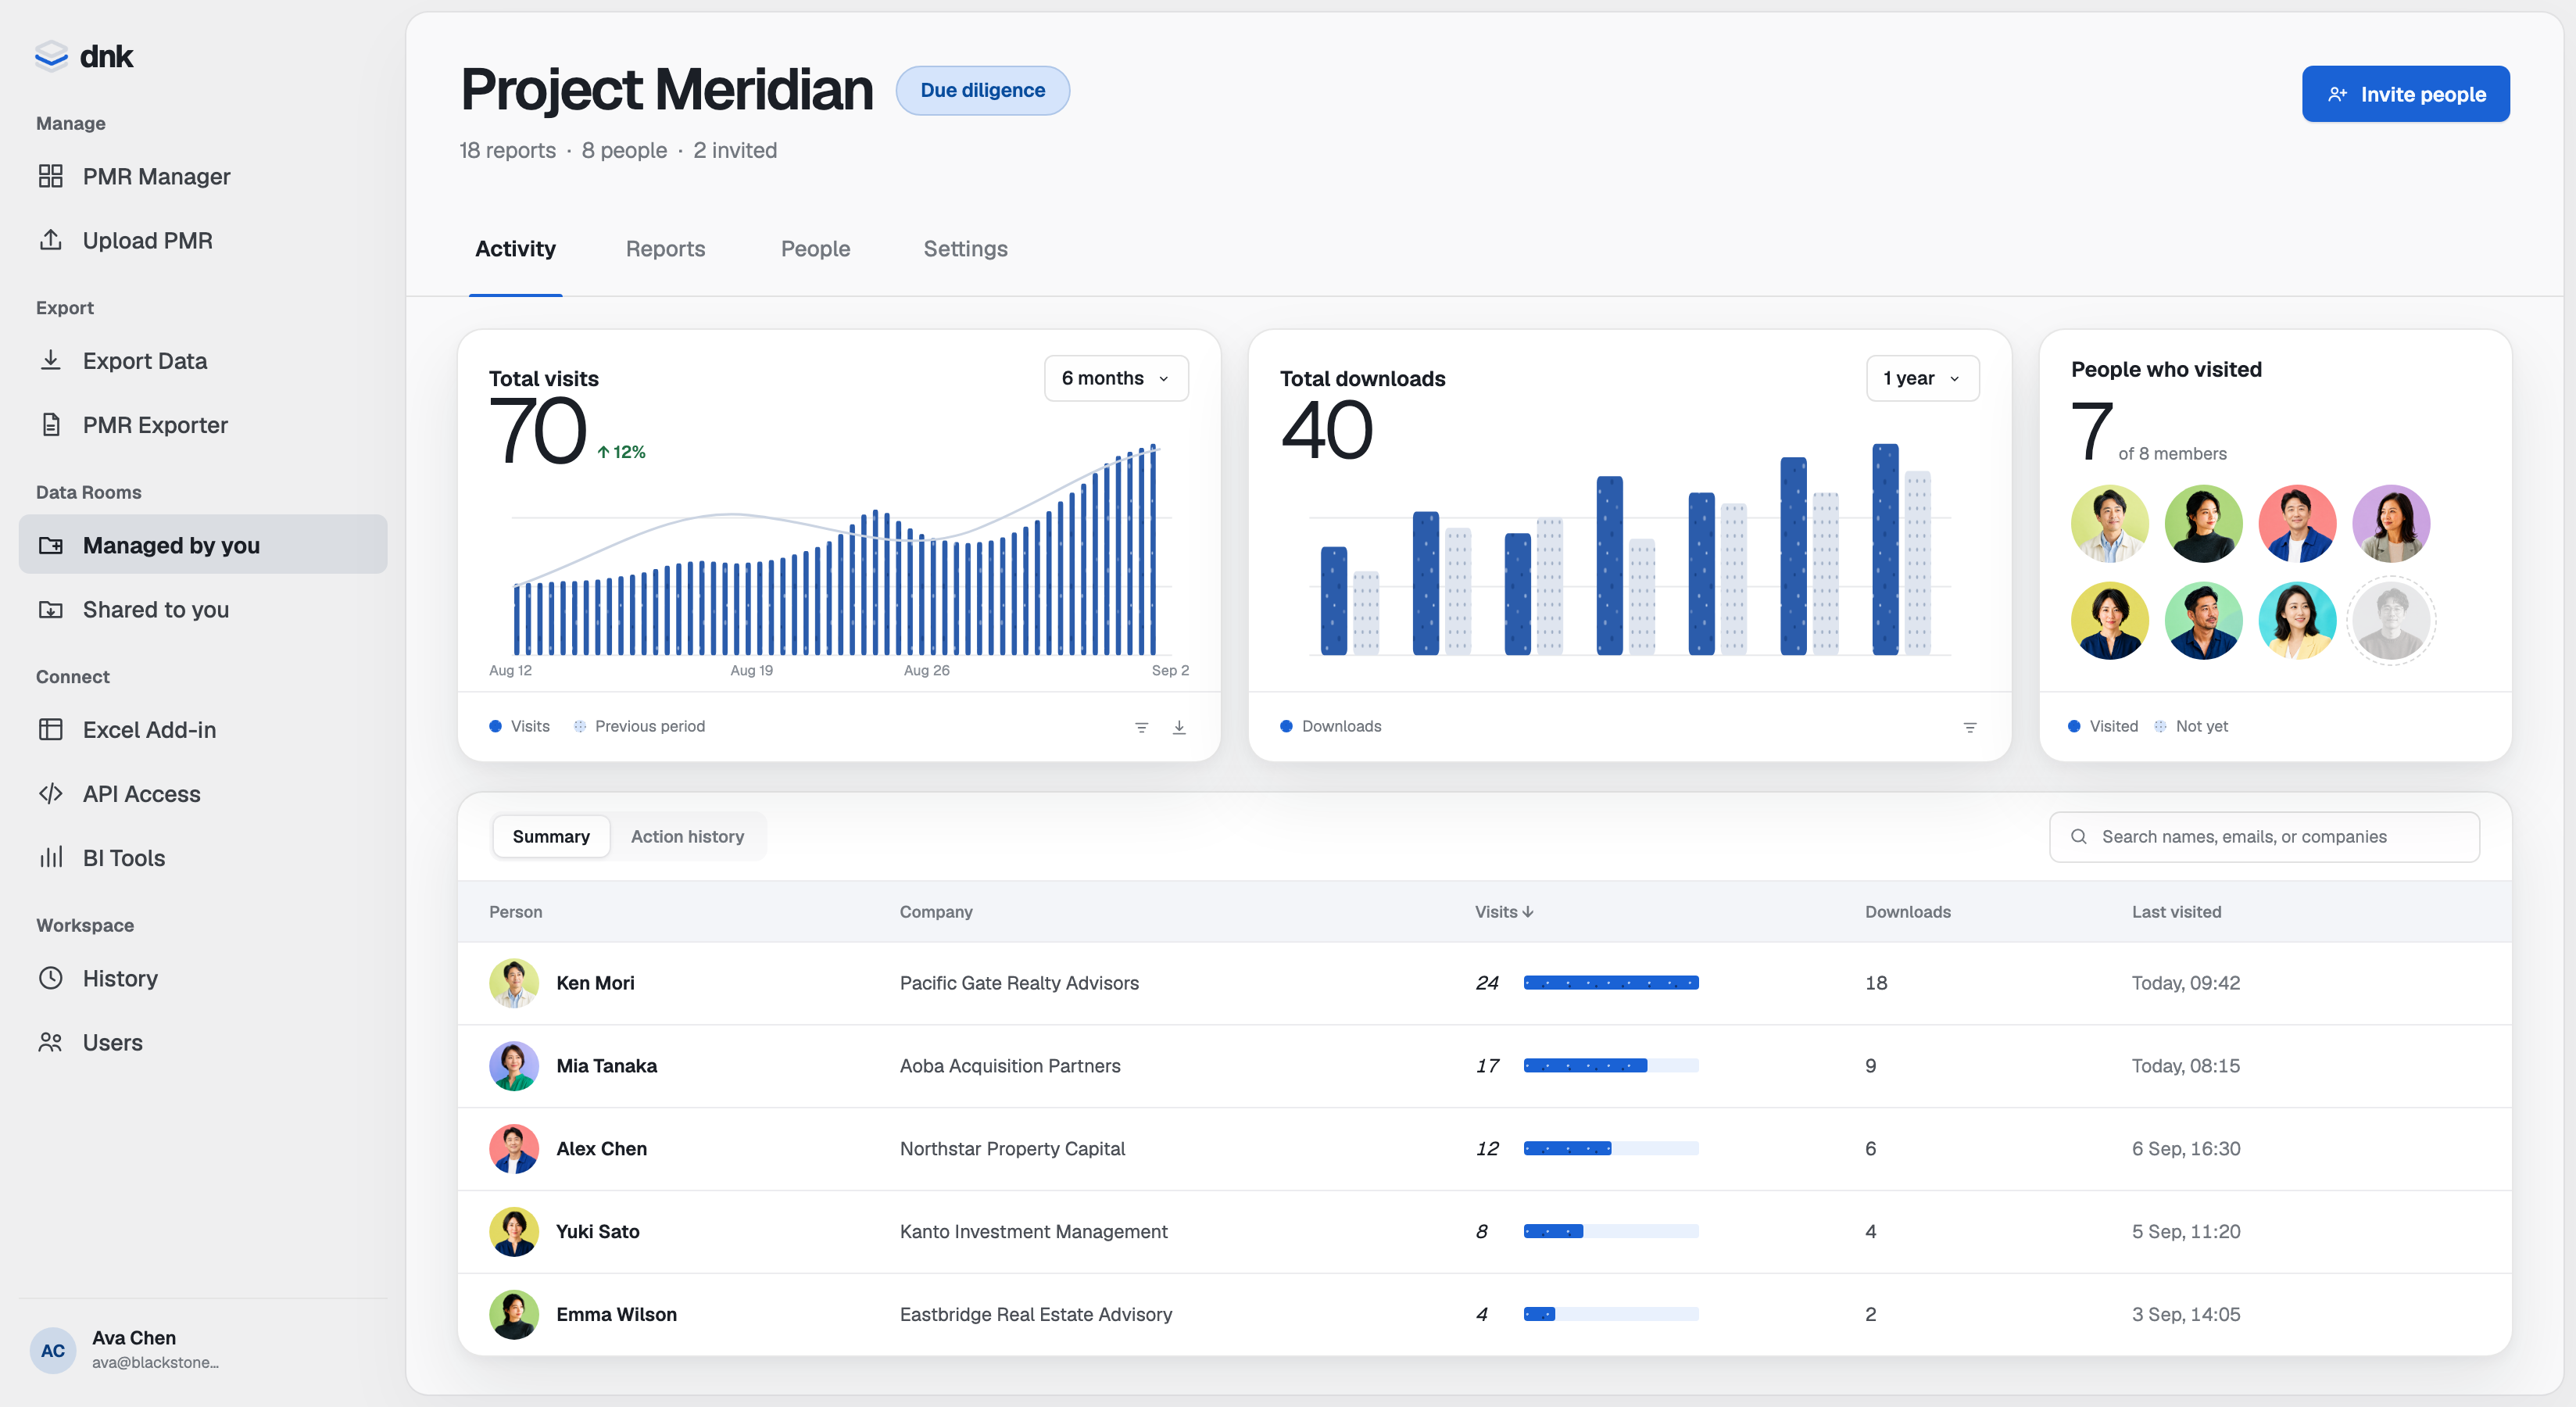Click the download icon on Total visits card
Image resolution: width=2576 pixels, height=1407 pixels.
pyautogui.click(x=1179, y=727)
